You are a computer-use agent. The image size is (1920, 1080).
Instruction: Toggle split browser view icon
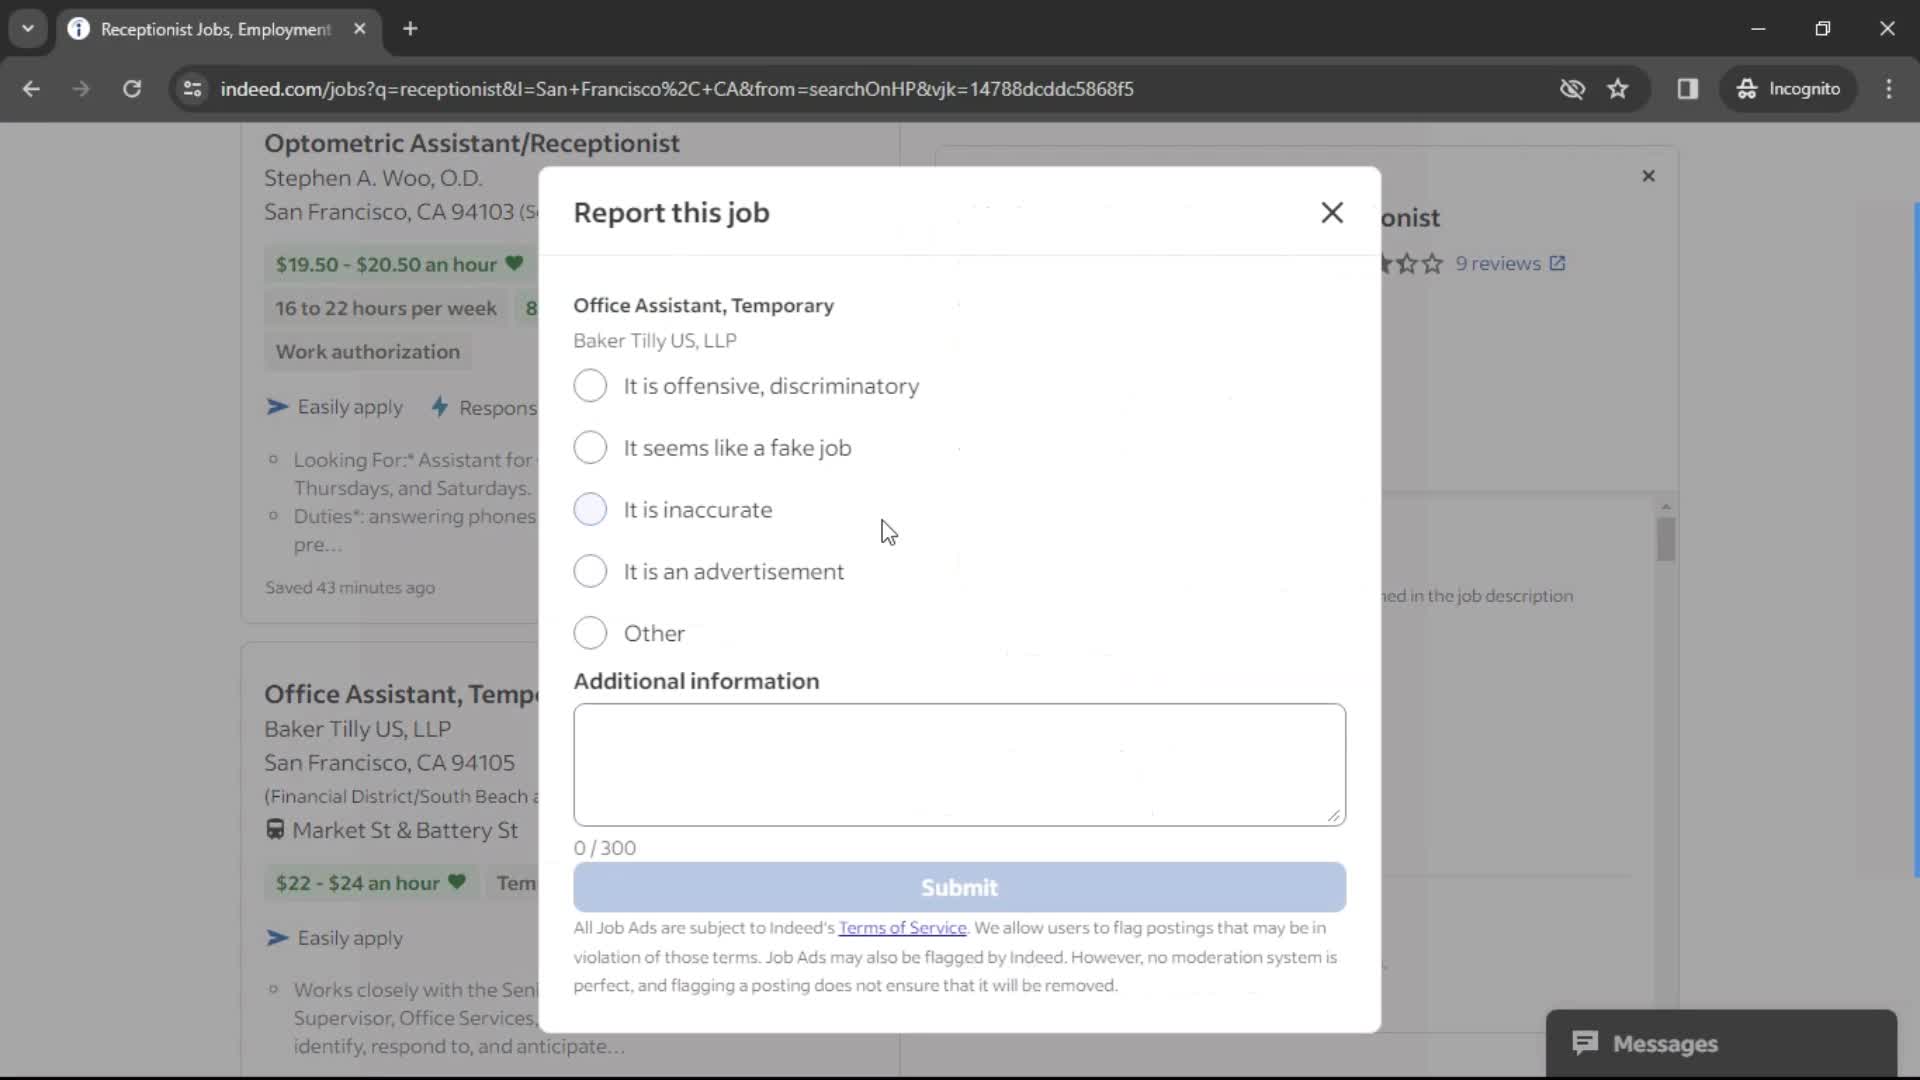tap(1689, 88)
